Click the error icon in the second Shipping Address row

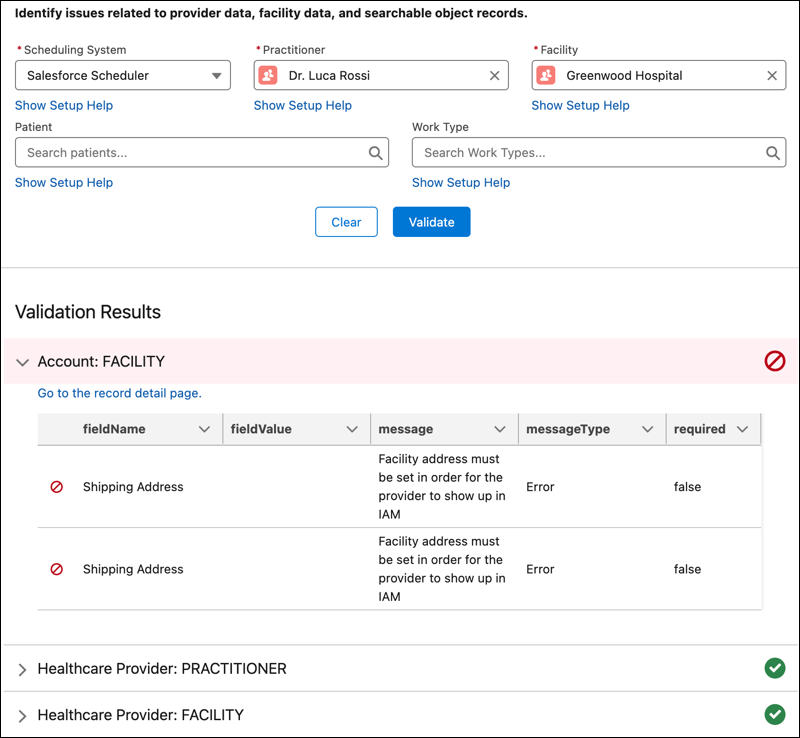coord(57,569)
